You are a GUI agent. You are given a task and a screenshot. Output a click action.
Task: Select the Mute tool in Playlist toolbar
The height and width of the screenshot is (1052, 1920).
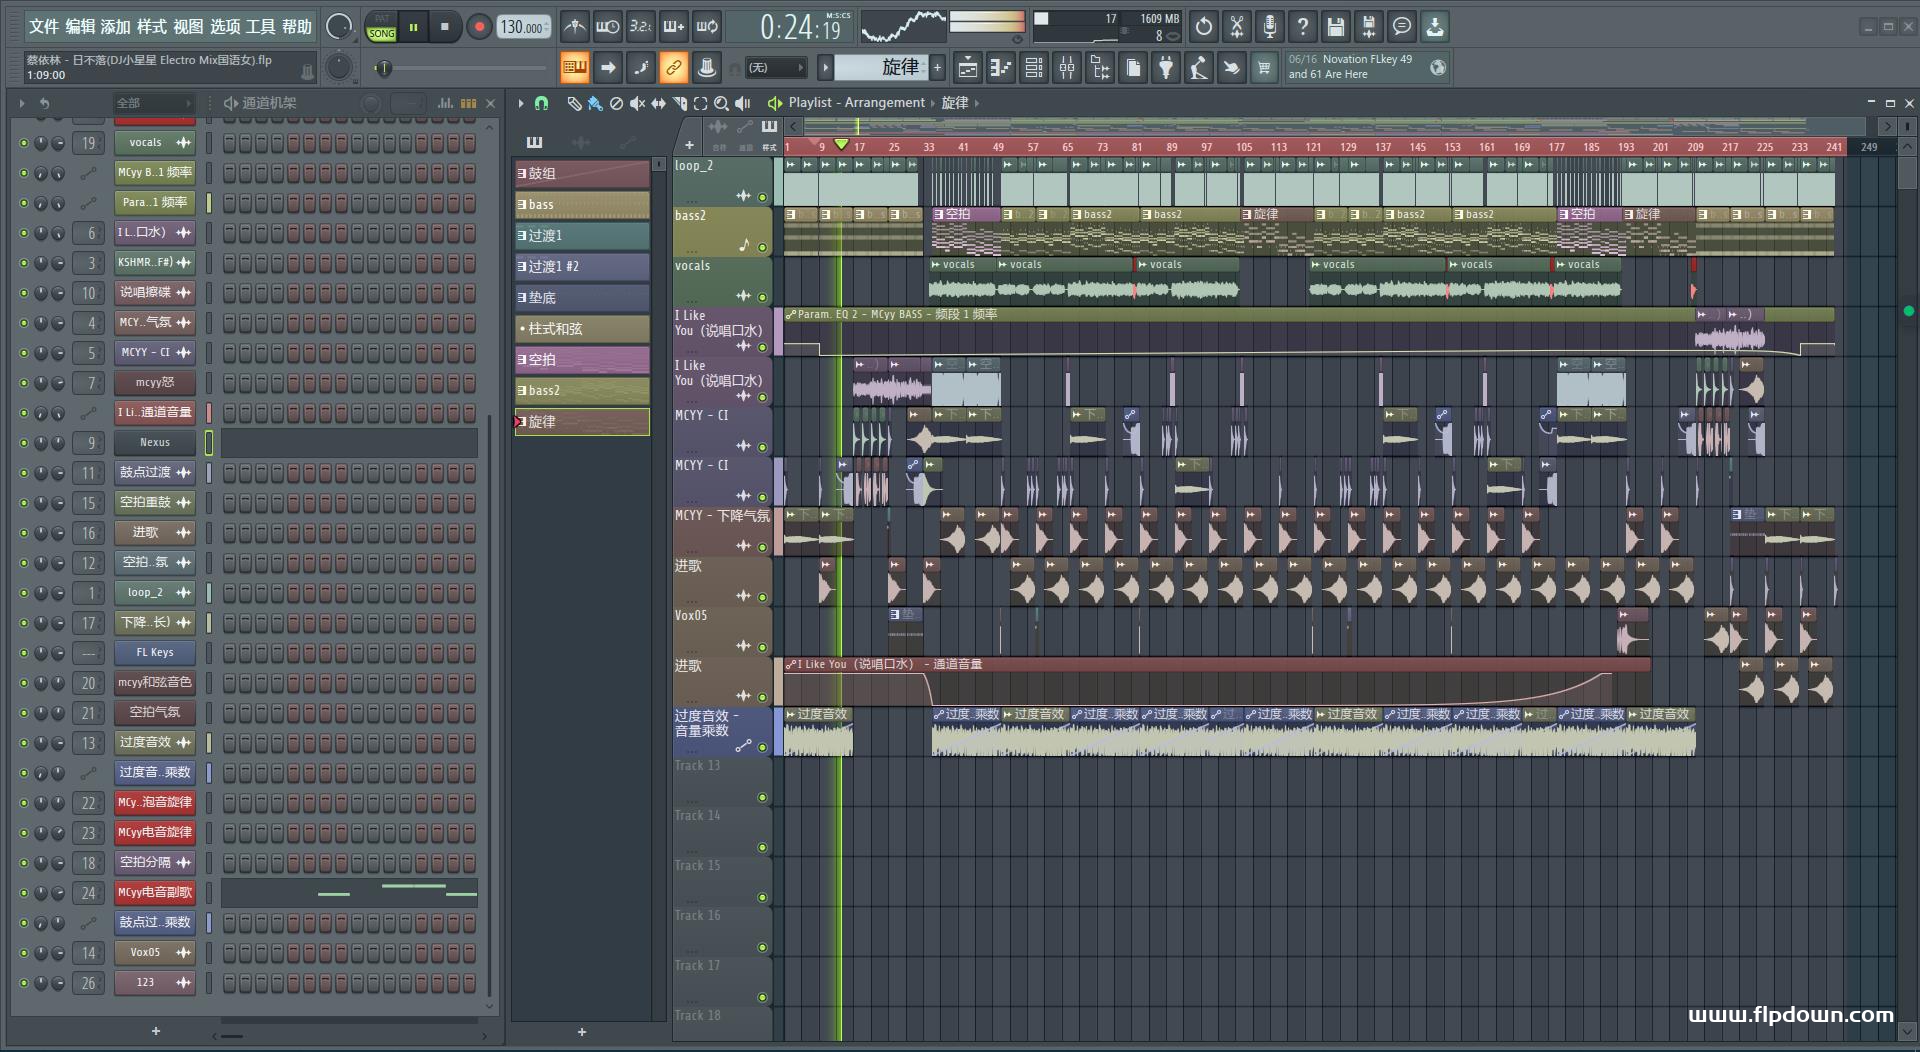tap(637, 103)
